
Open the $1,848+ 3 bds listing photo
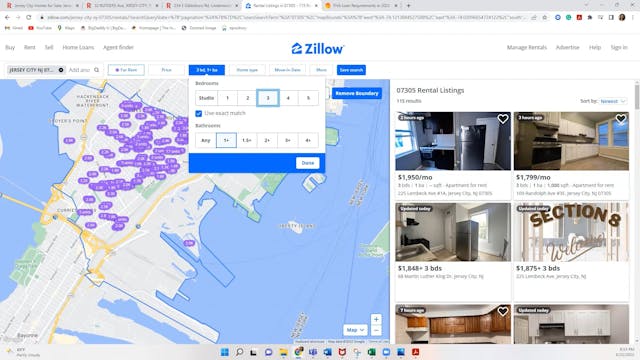(x=453, y=232)
